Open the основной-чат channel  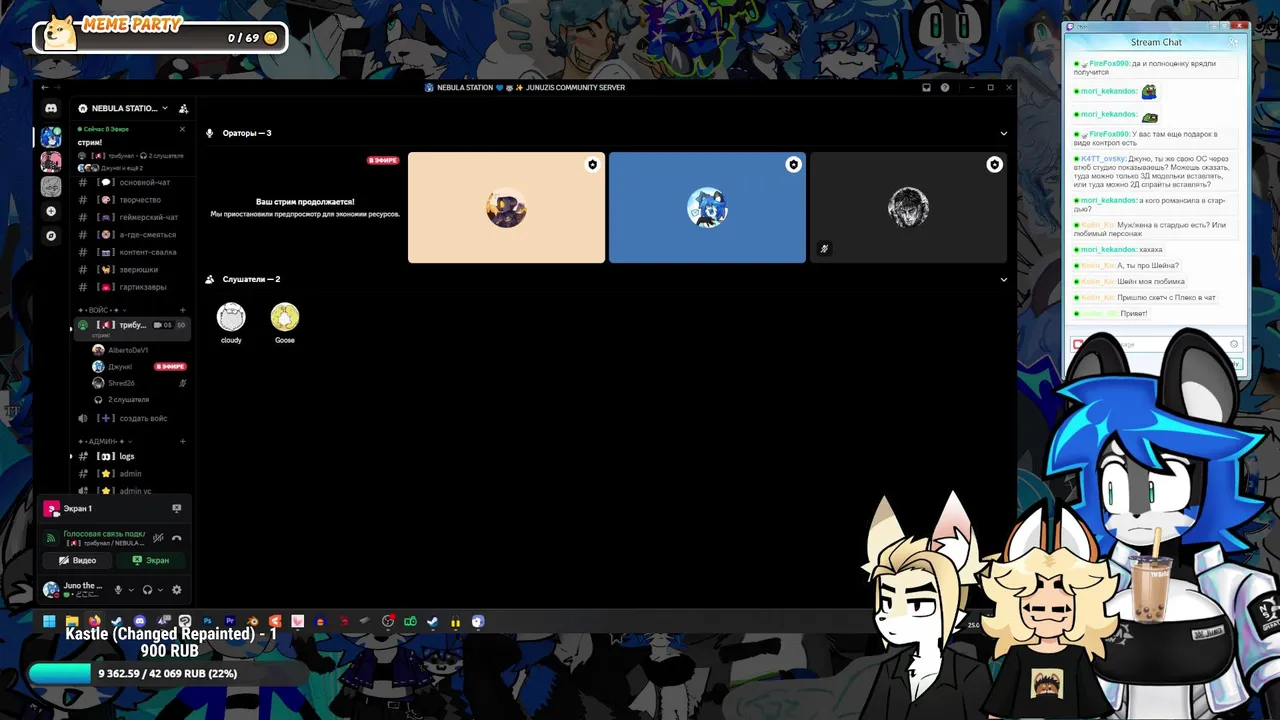point(132,182)
